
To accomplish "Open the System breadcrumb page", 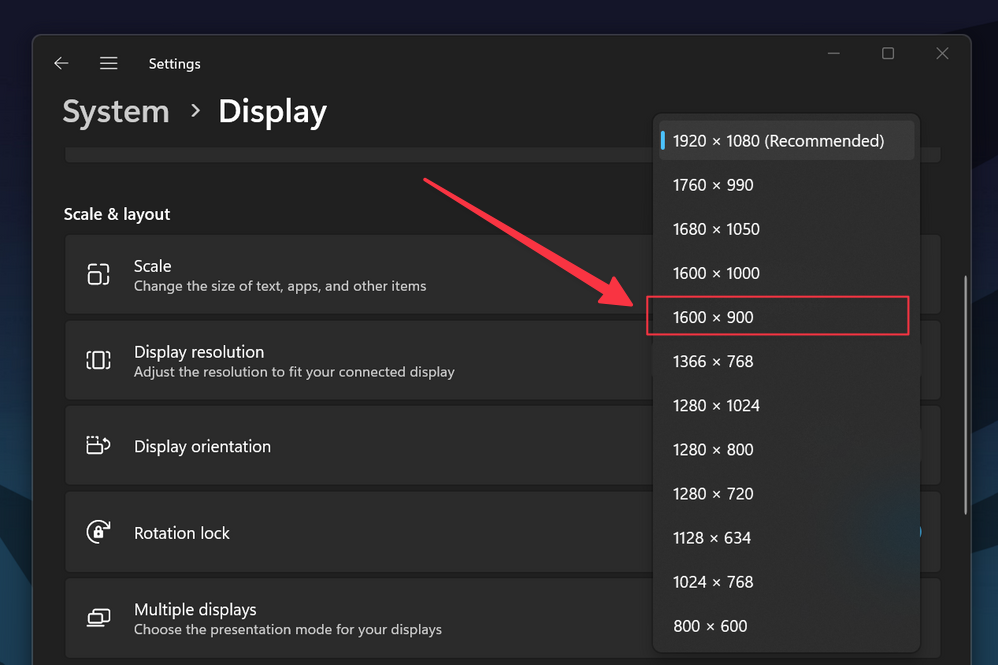I will click(116, 112).
